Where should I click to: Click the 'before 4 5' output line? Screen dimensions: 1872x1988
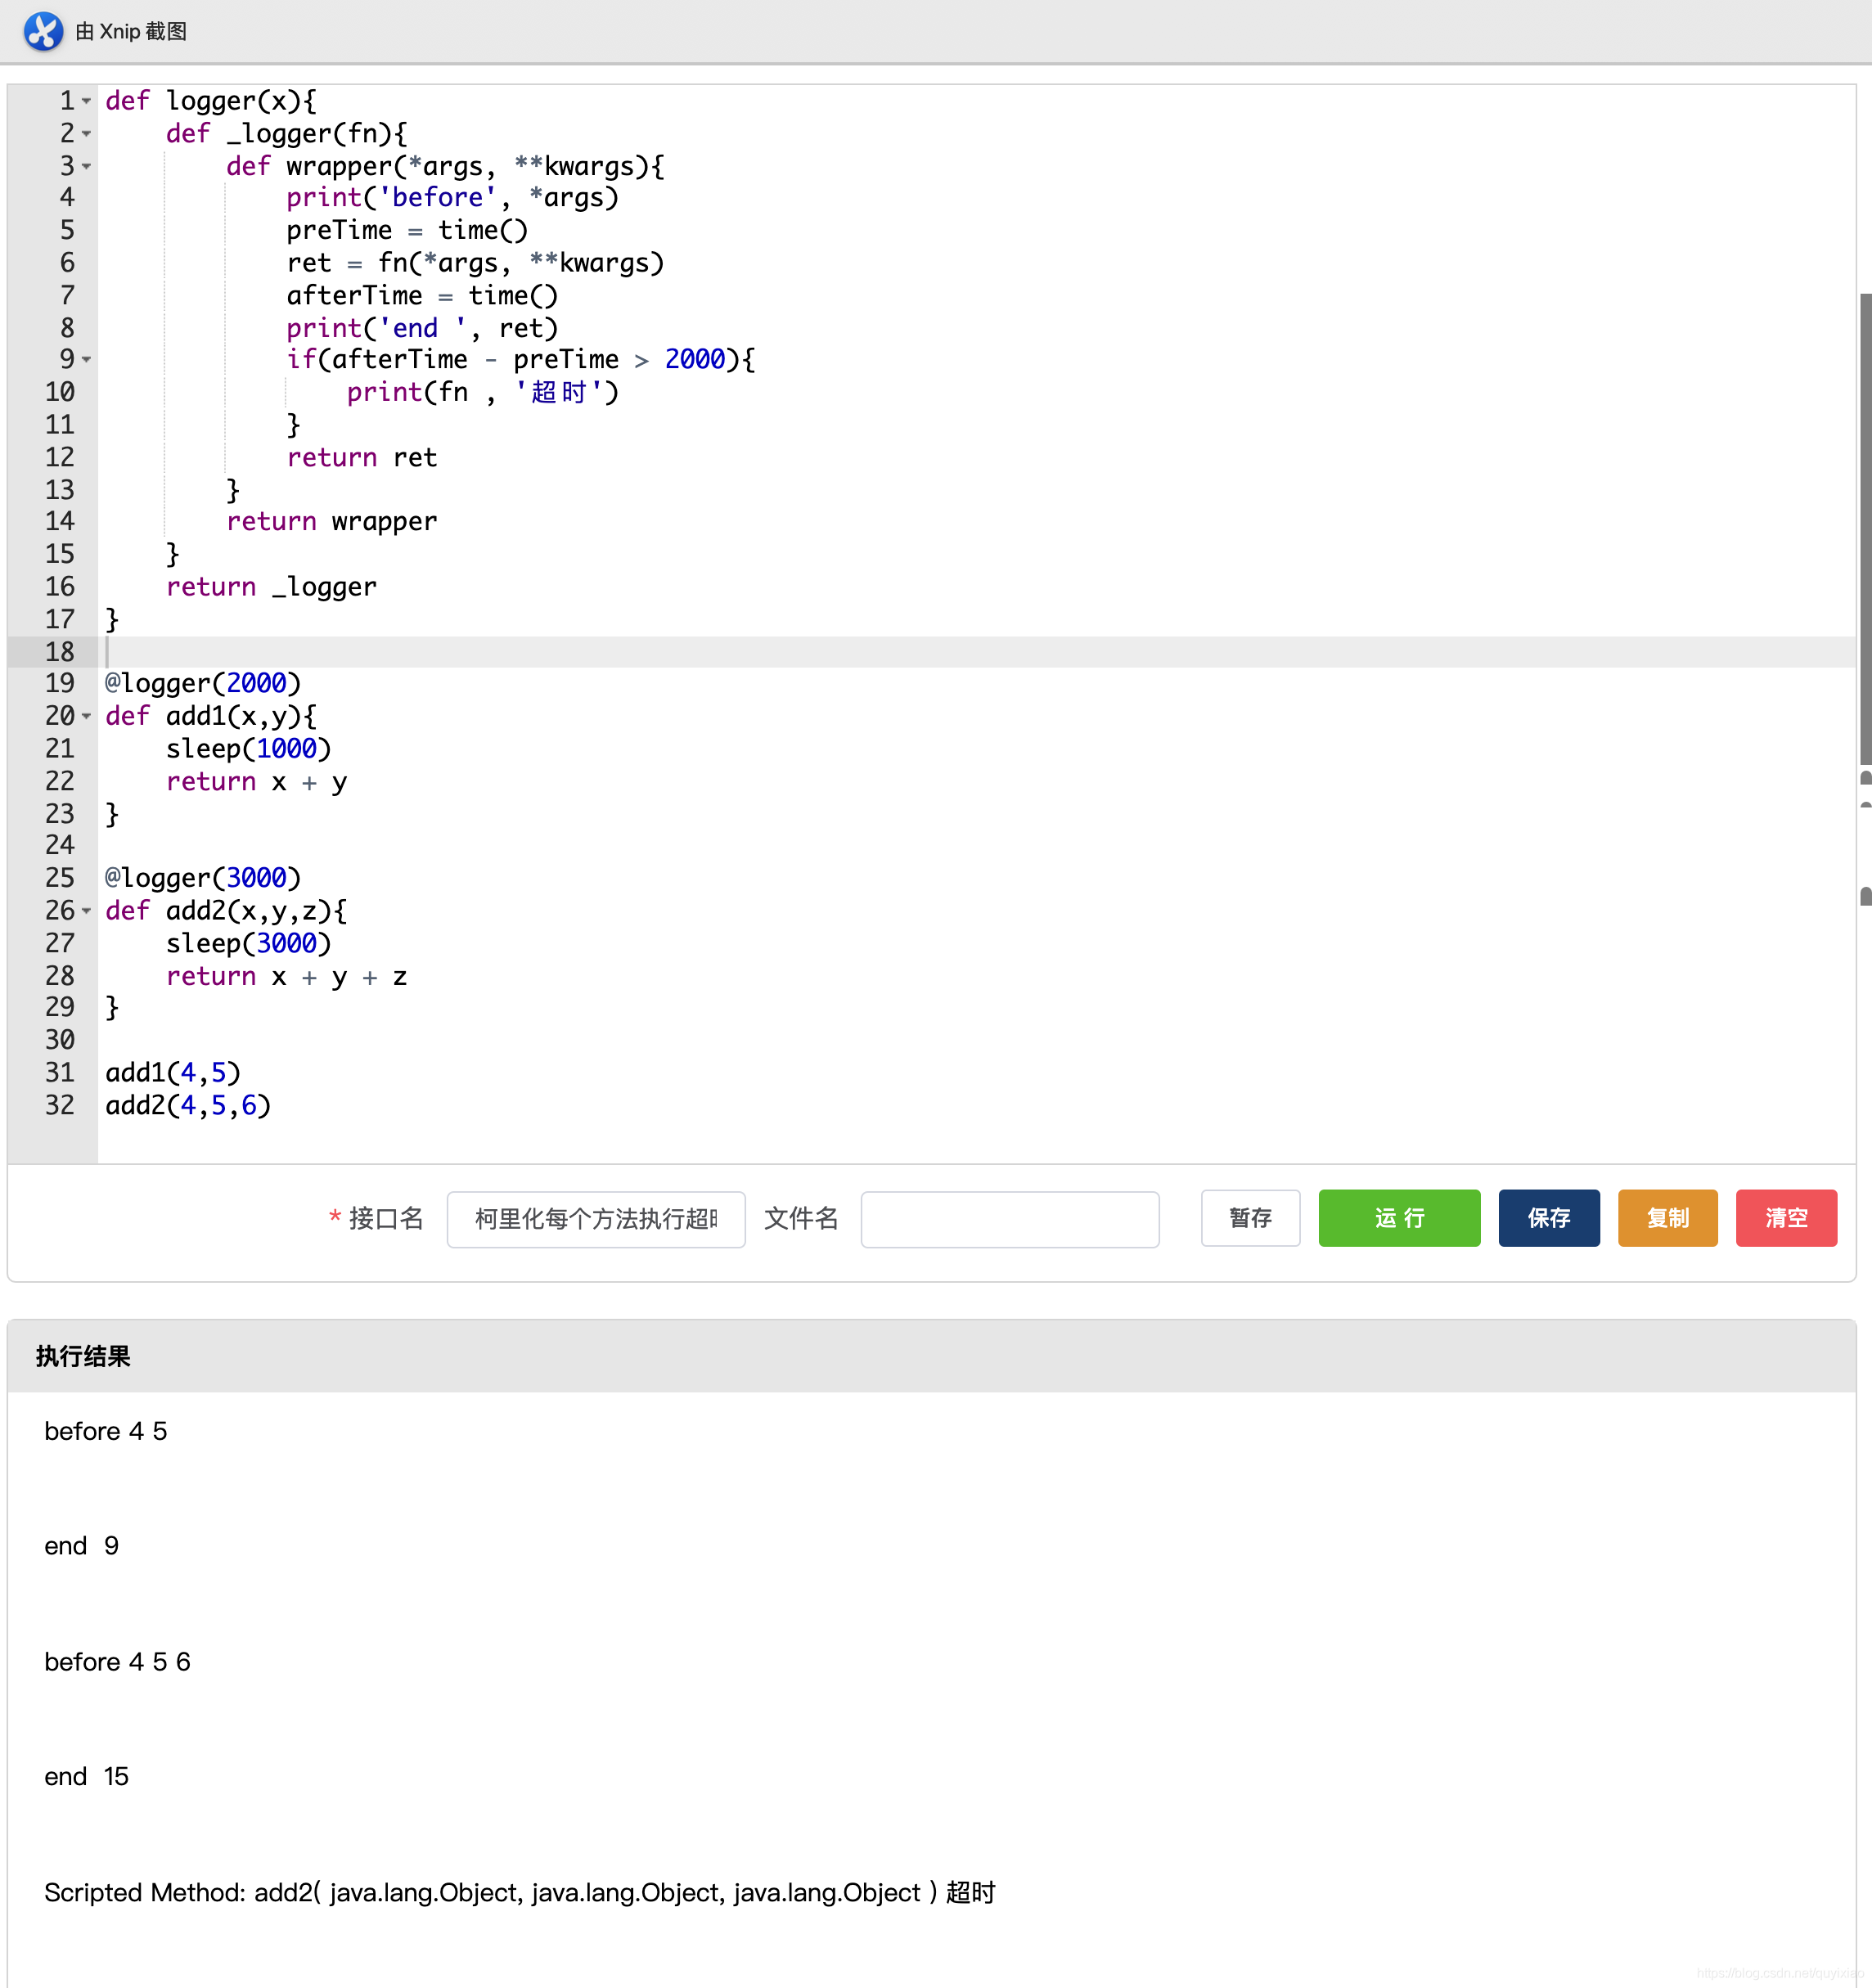(106, 1431)
